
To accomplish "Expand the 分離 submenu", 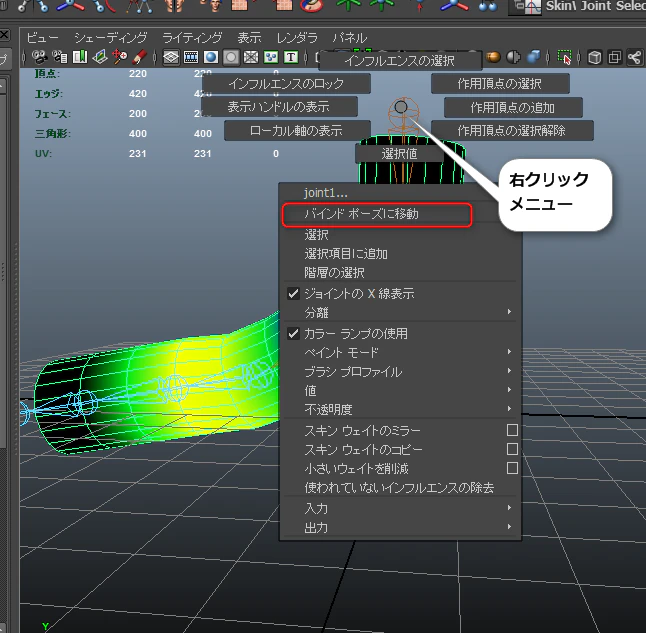I will coord(398,313).
